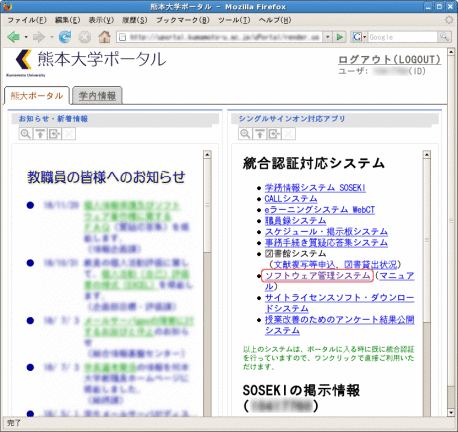Viewport: 458px width, 432px height.
Task: Click the Firefox throbber activity icon
Action: [449, 20]
